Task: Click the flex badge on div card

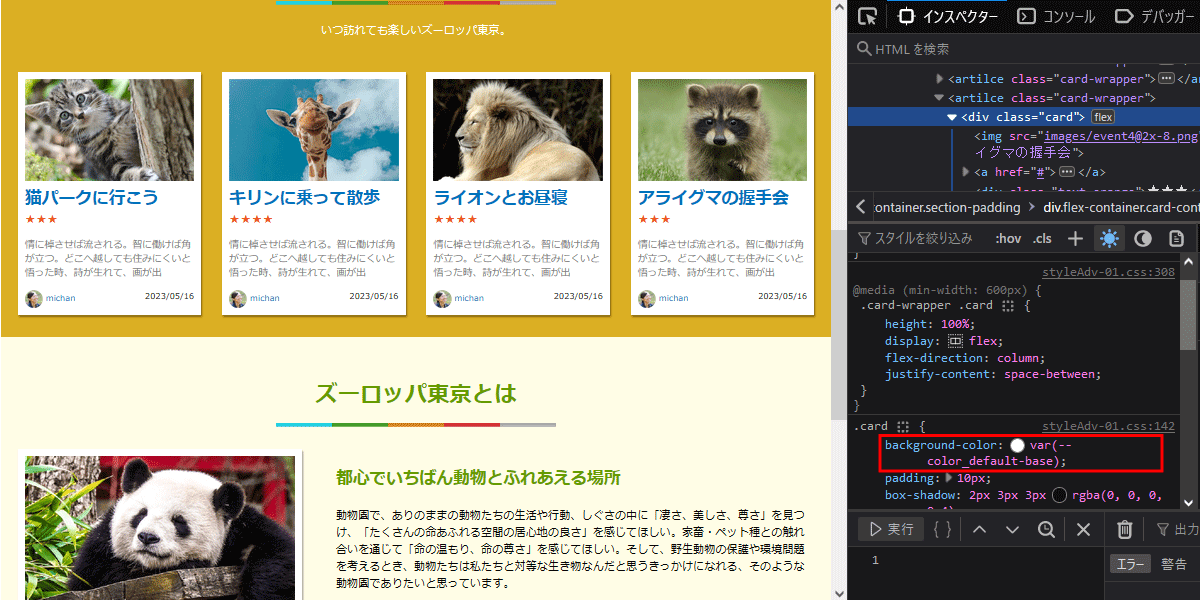Action: tap(1103, 117)
